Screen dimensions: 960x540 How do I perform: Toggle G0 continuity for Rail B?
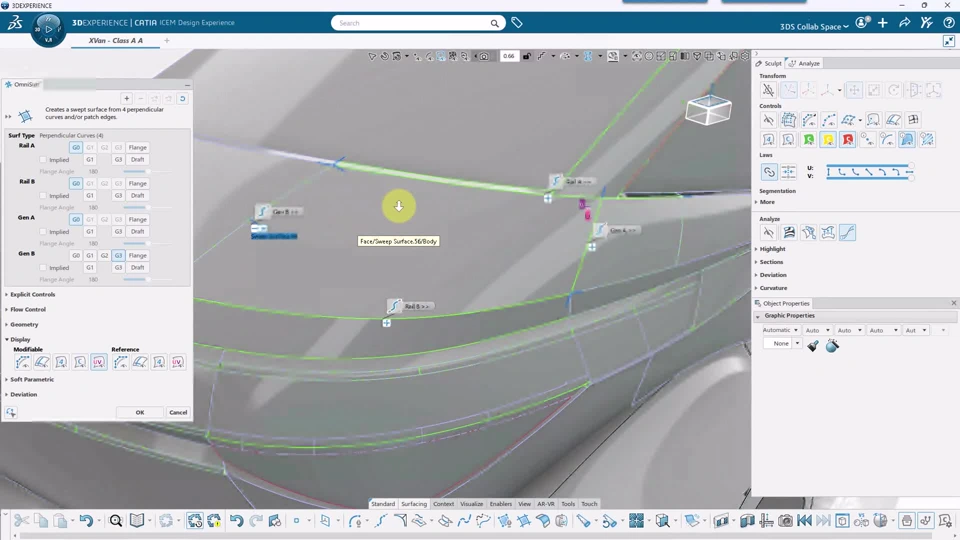point(76,184)
